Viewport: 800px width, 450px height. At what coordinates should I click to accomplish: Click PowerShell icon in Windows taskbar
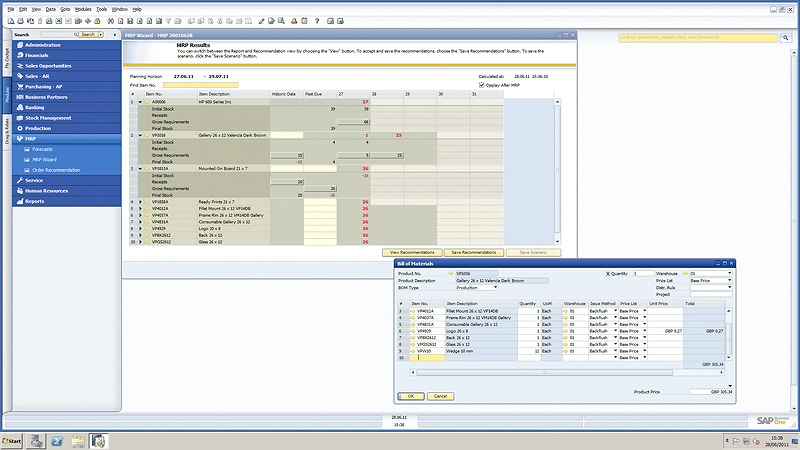pos(57,441)
